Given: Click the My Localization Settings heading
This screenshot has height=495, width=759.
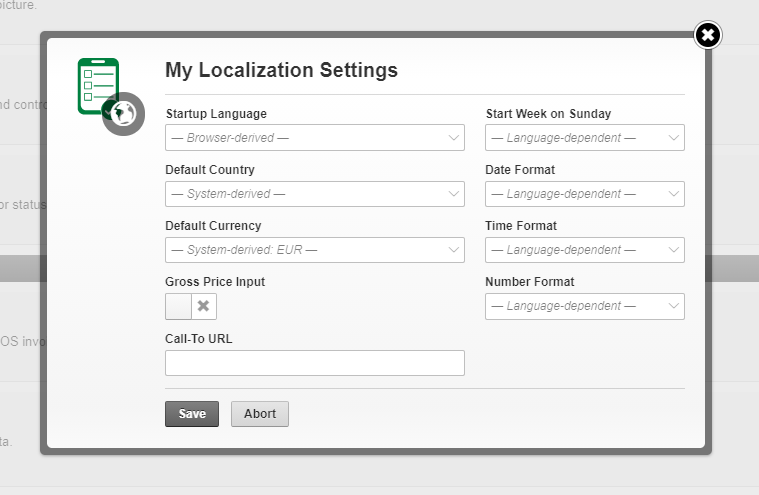Looking at the screenshot, I should tap(281, 70).
